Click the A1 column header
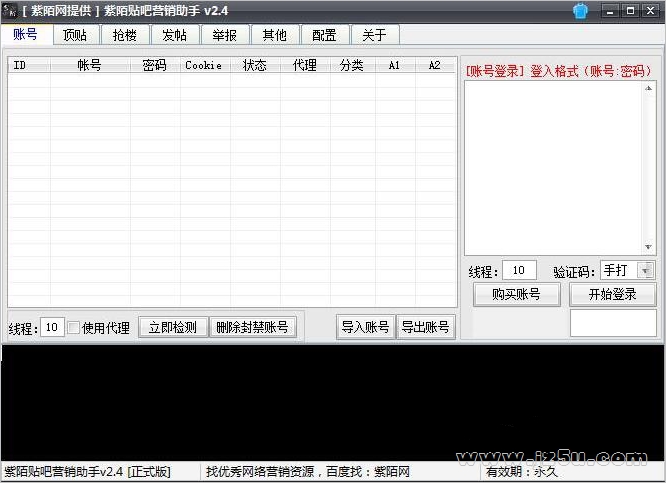Viewport: 666px width, 483px height. [x=395, y=65]
